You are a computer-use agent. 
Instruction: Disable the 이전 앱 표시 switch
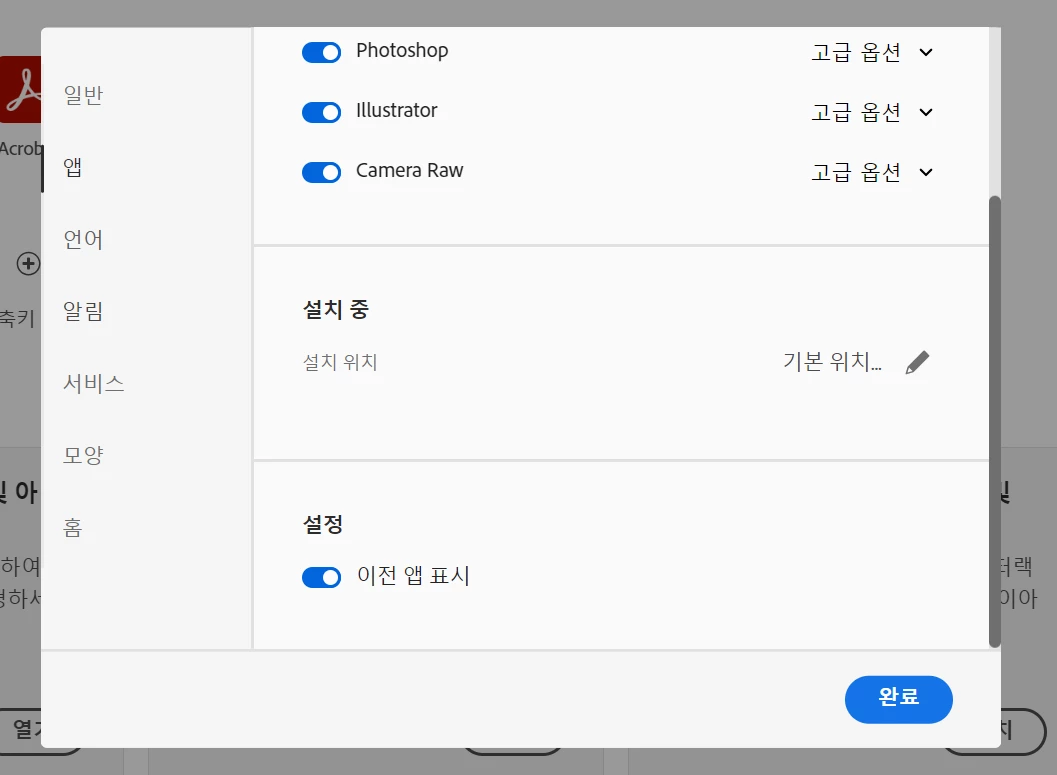[x=322, y=577]
